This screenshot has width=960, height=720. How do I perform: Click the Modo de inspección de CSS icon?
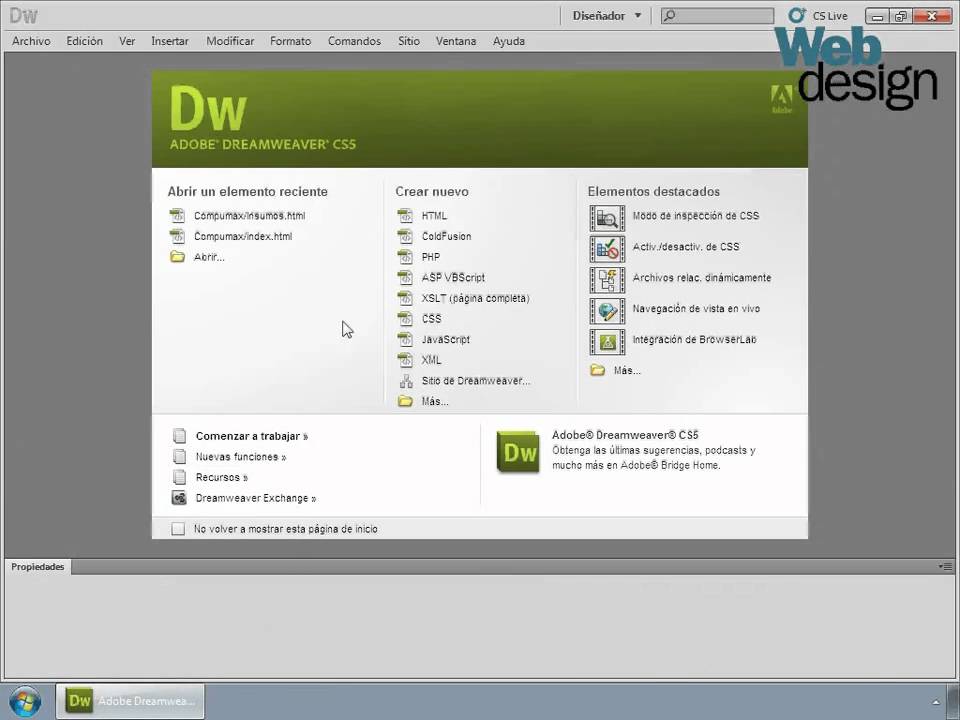point(607,219)
